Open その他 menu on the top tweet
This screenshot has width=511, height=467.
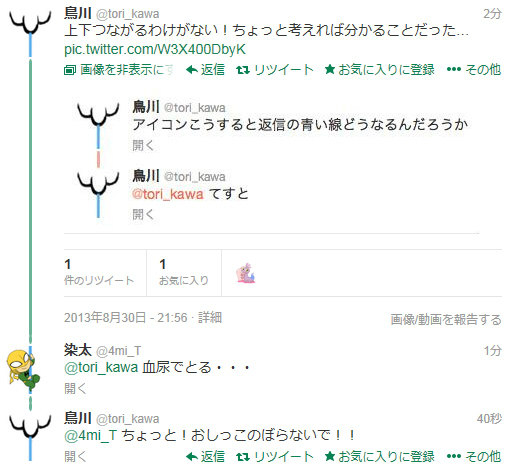(x=474, y=70)
